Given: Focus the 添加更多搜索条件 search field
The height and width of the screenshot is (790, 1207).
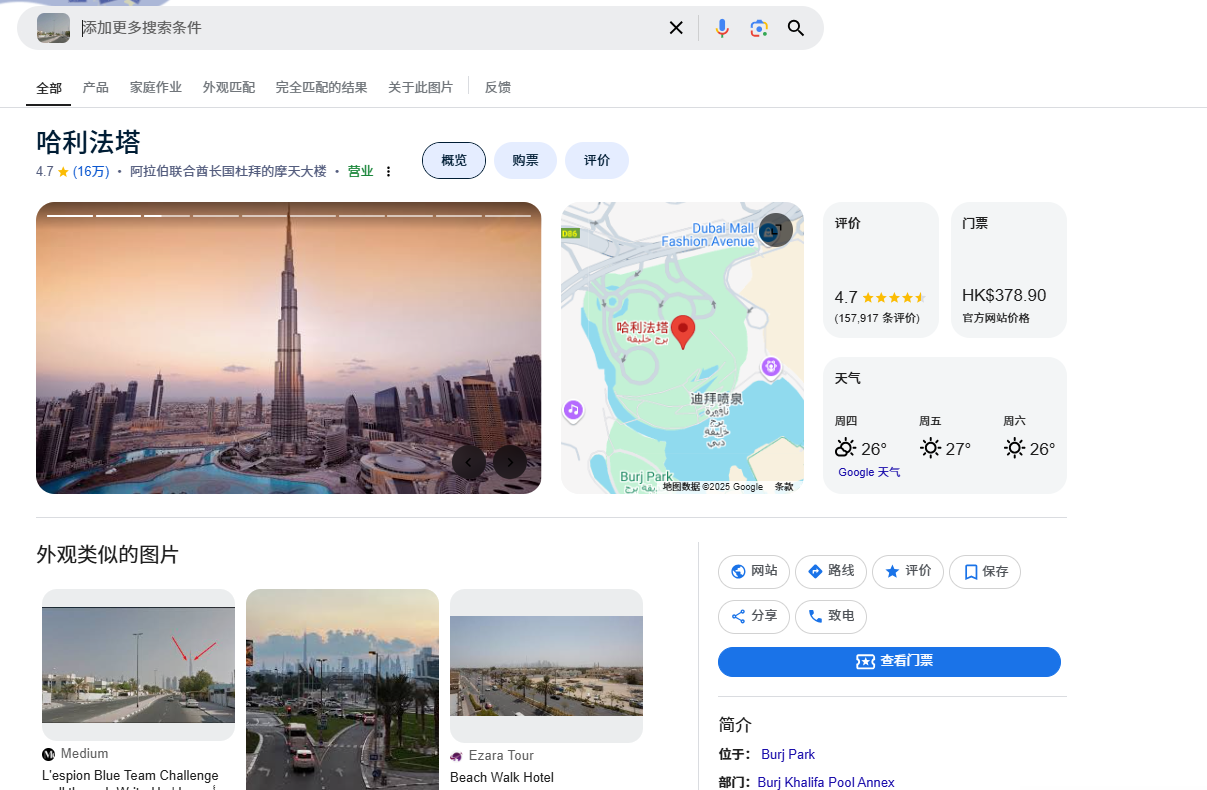Looking at the screenshot, I should tap(370, 28).
